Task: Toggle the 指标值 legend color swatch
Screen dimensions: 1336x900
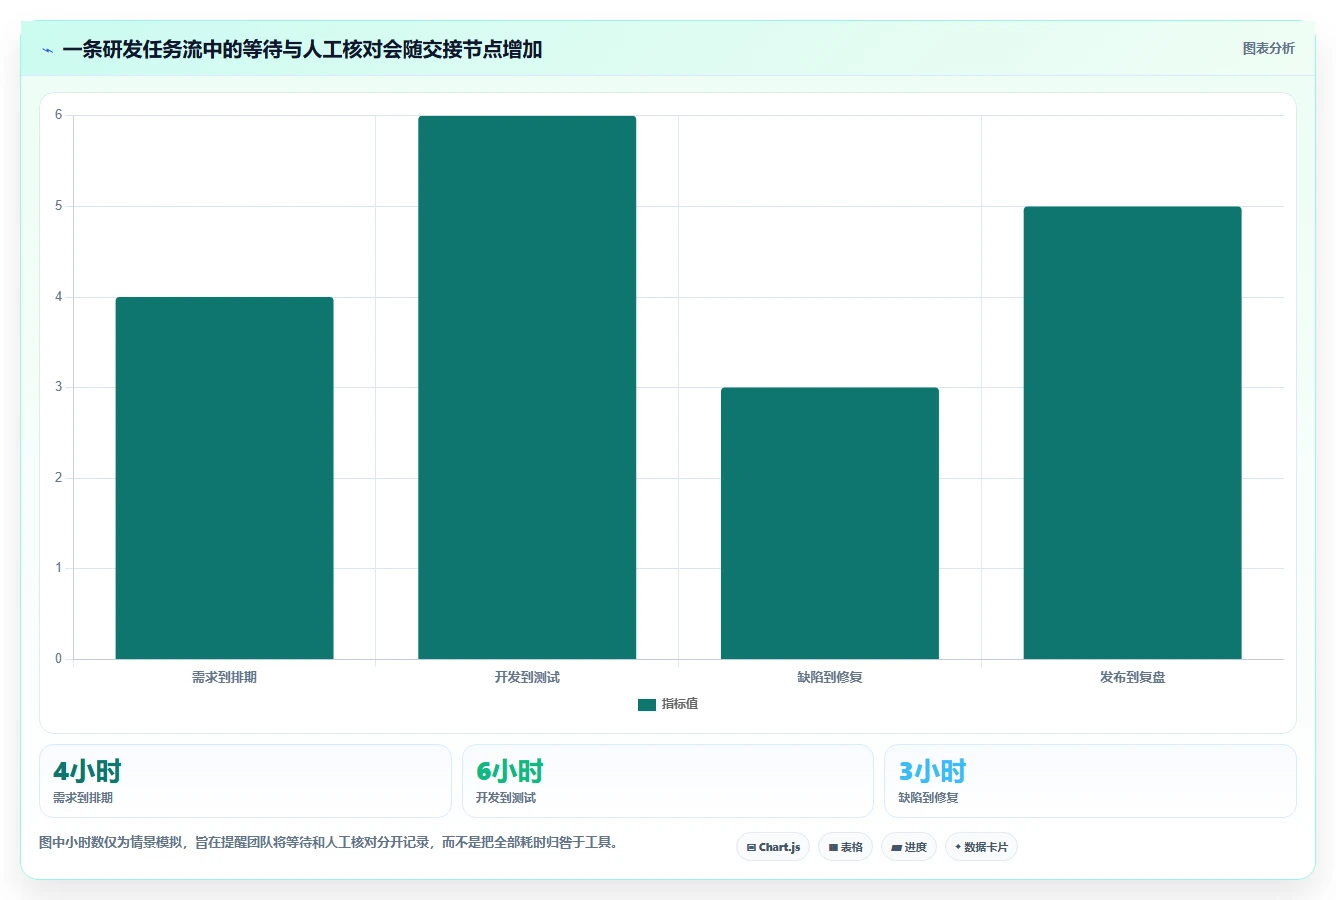Action: point(646,704)
